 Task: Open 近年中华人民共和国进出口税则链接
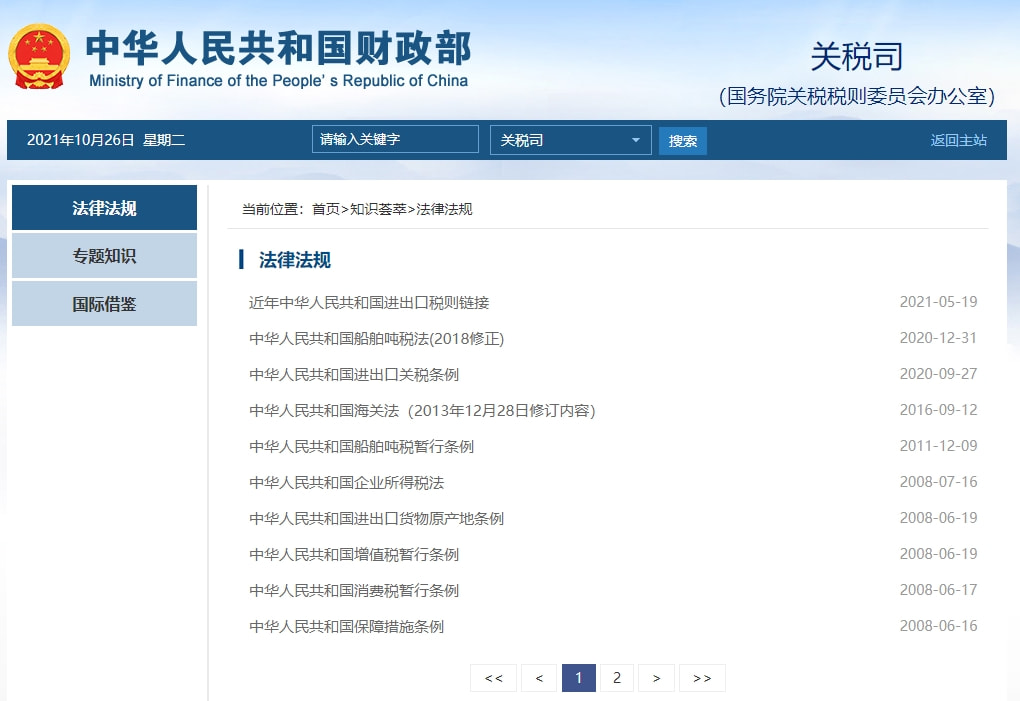coord(370,301)
